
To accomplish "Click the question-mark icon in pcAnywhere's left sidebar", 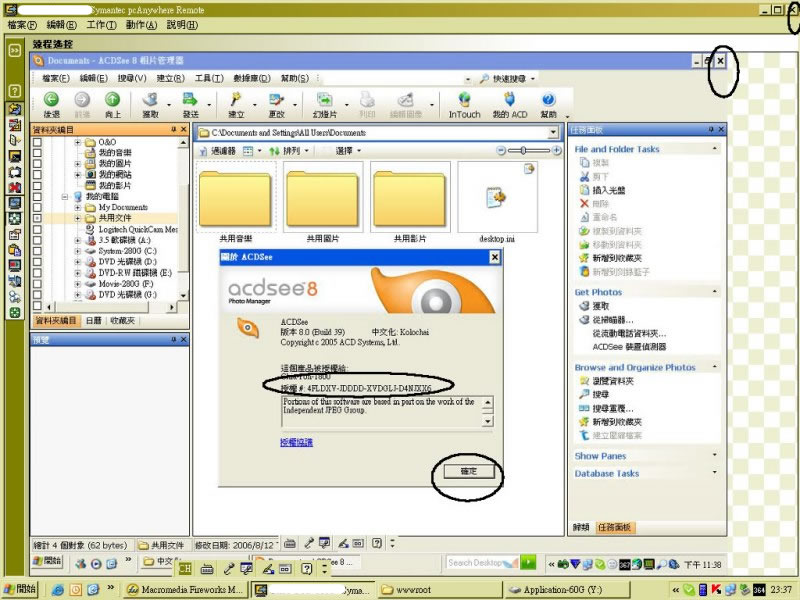I will (x=15, y=91).
